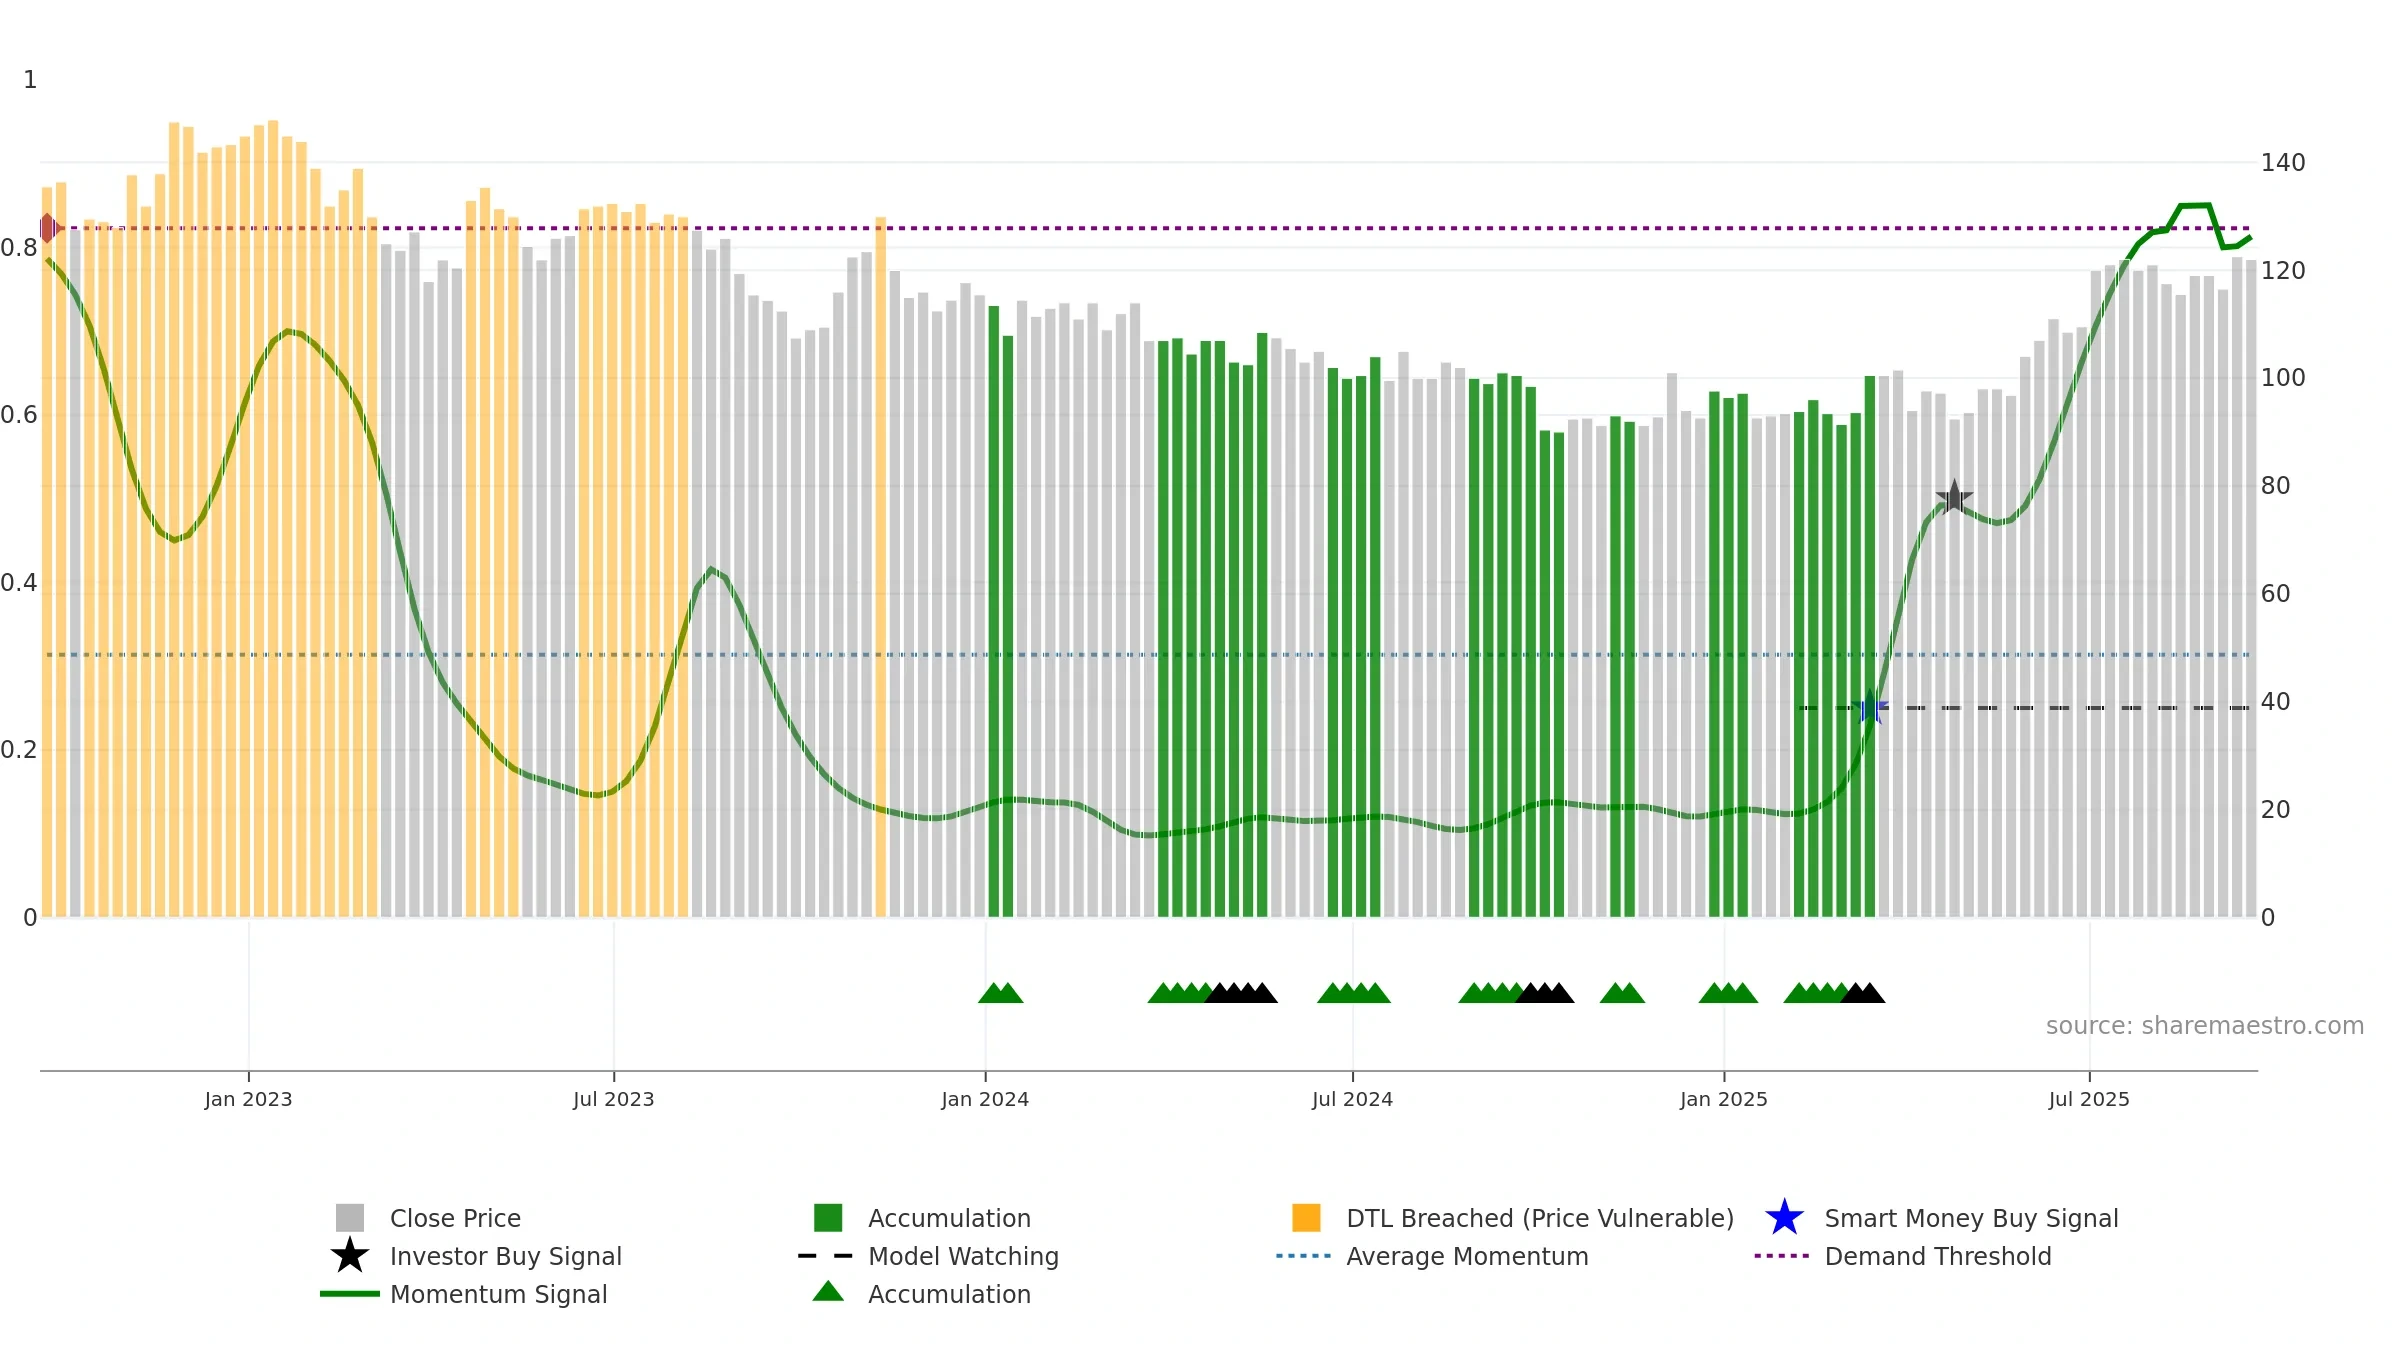Screen dimensions: 2400x1350
Task: Click the purple dotted Demand Threshold legend icon
Action: click(1782, 1256)
